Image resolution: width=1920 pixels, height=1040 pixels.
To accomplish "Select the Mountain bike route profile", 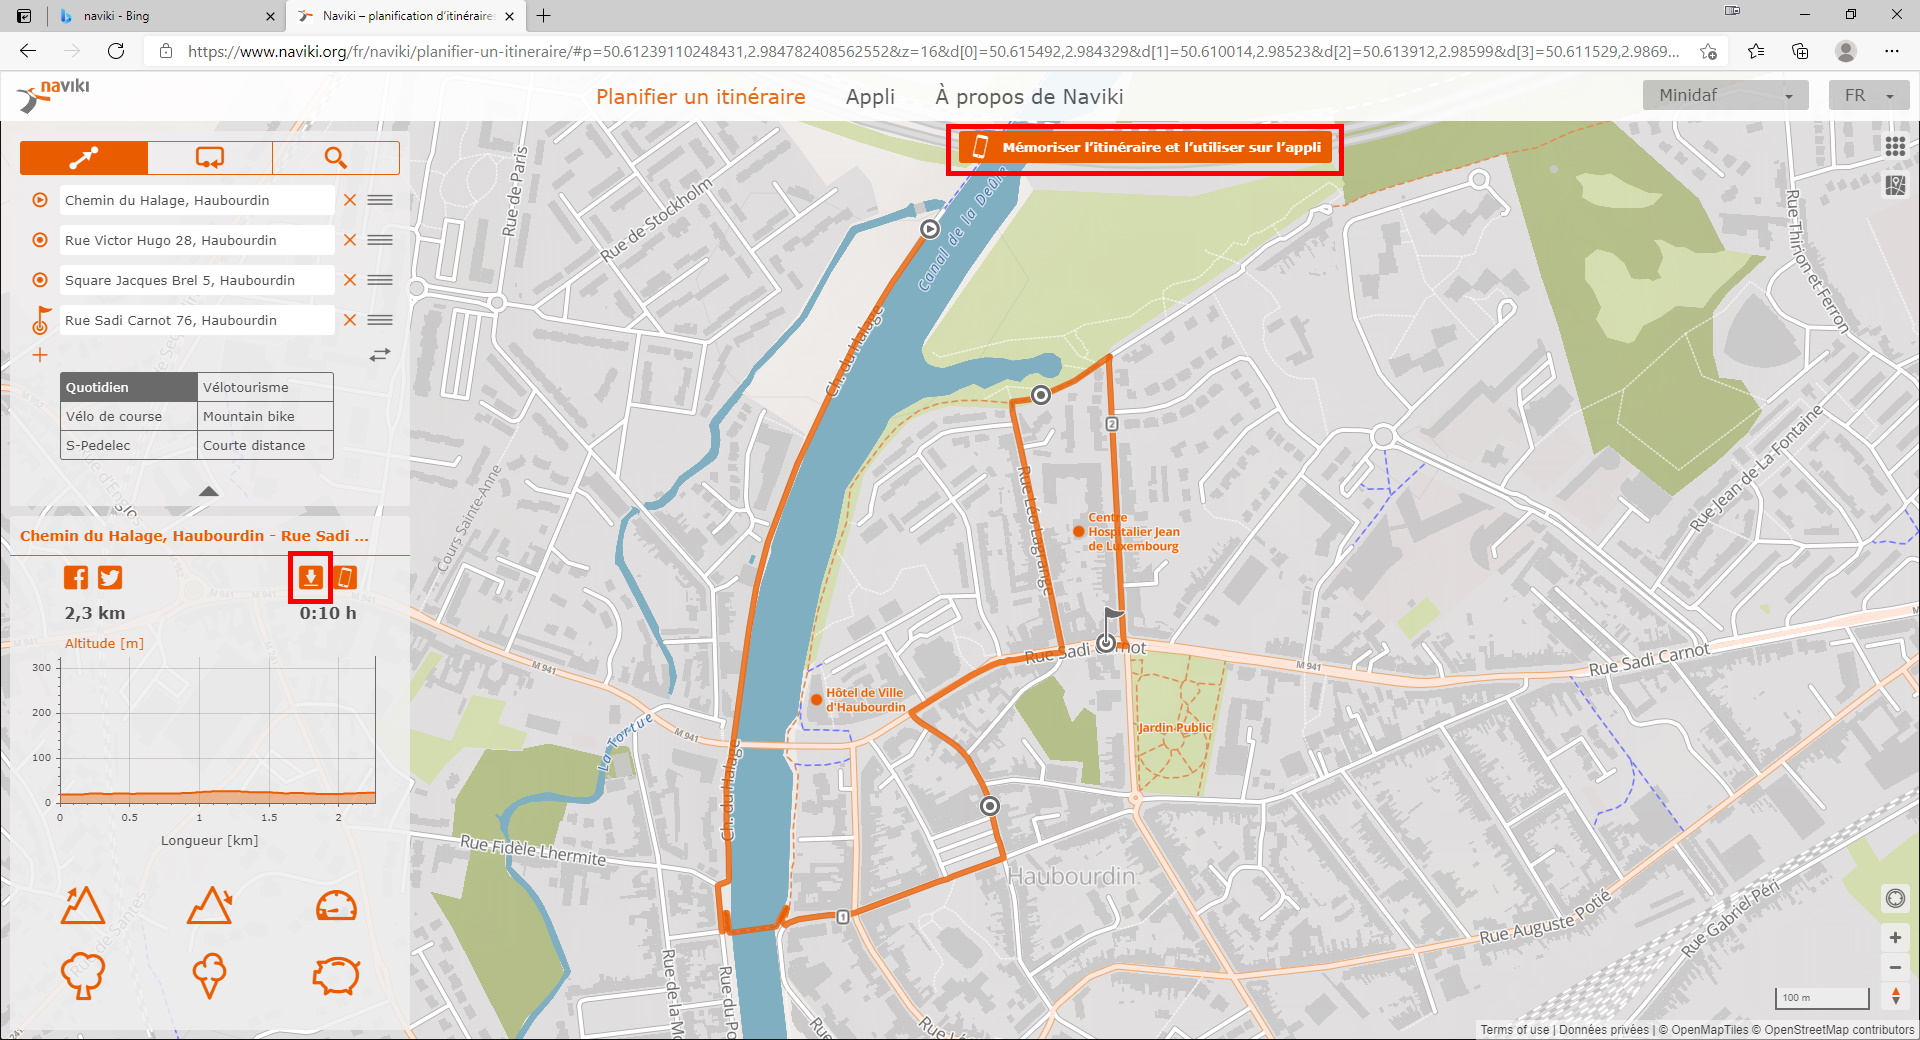I will click(265, 416).
